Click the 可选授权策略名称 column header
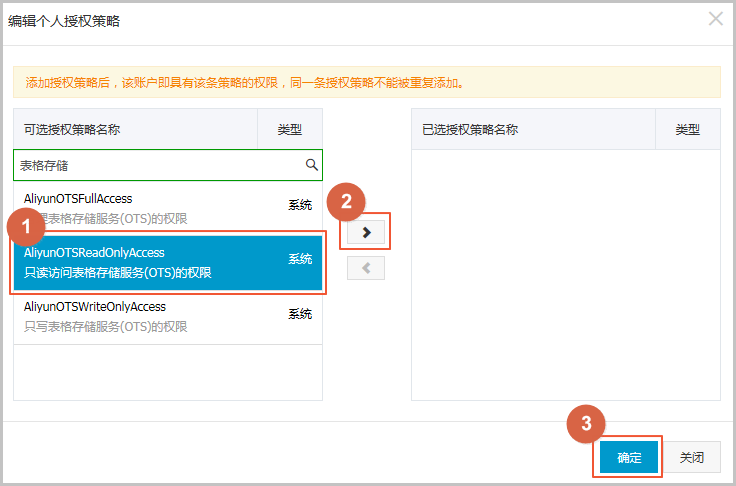 tap(136, 129)
